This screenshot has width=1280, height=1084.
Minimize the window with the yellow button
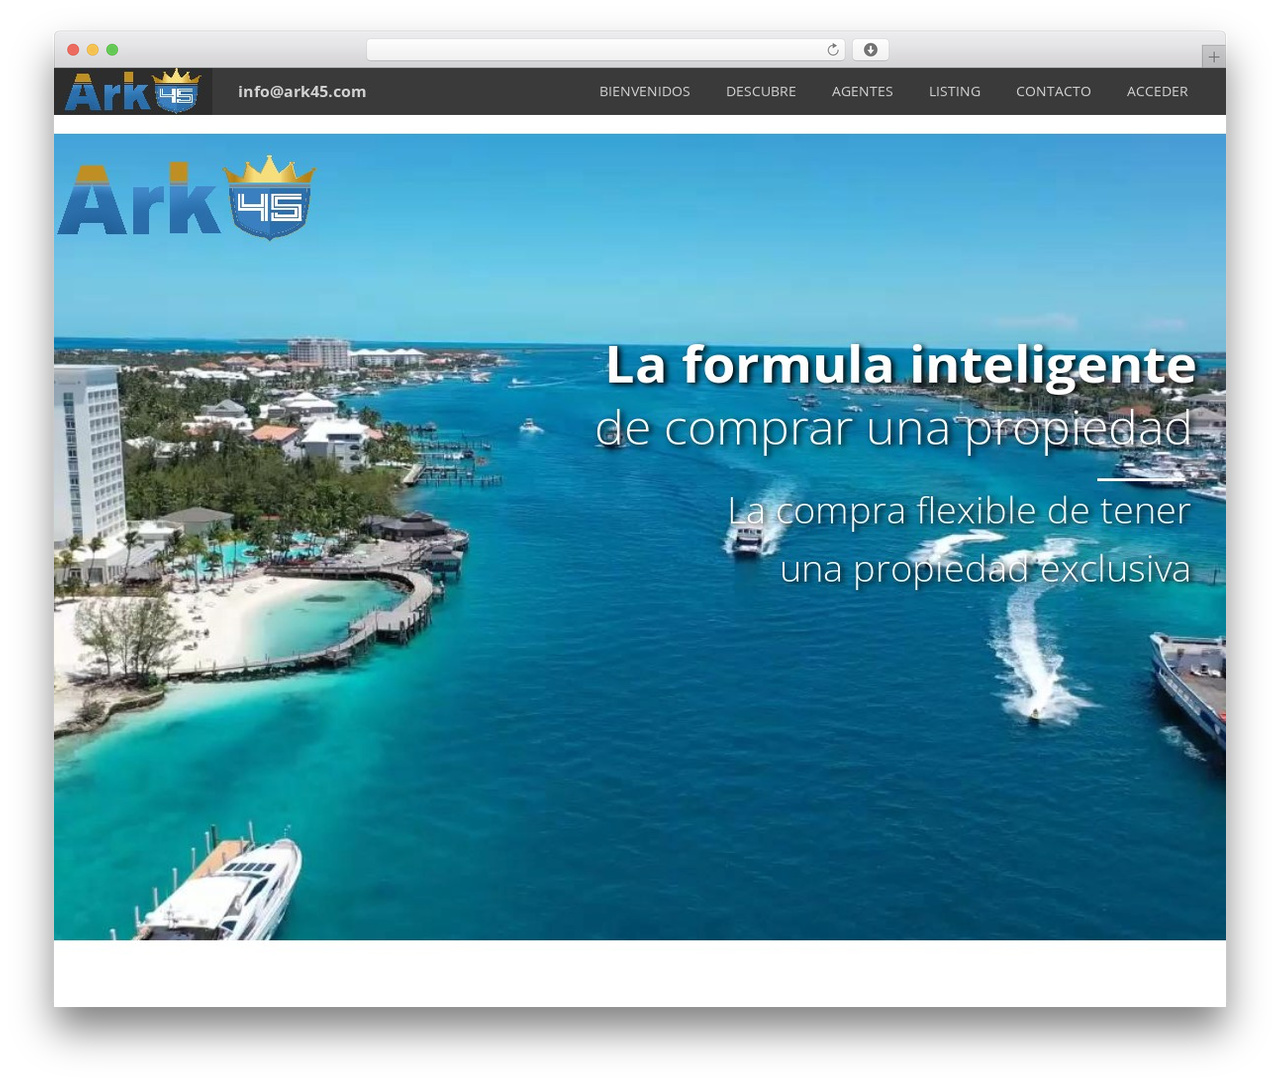93,50
